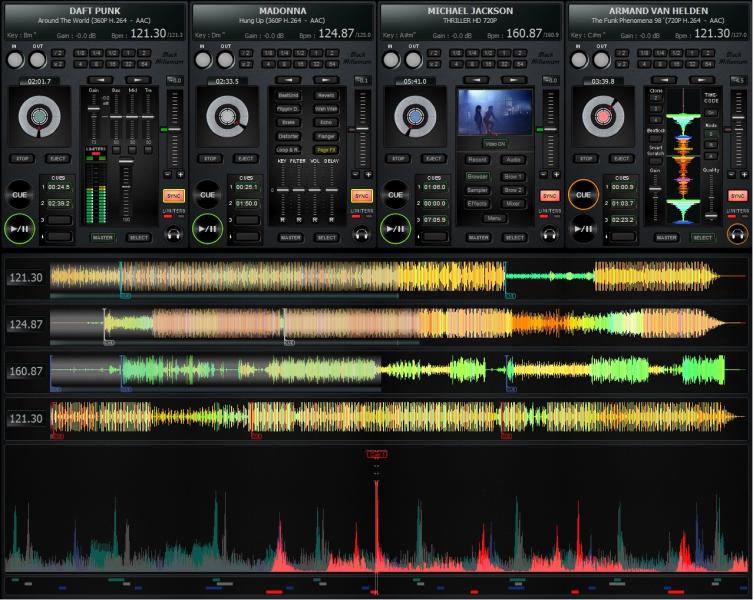Viewport: 753px width, 600px height.
Task: Switch Michael Jackson panel to previous page arrow
Action: click(x=477, y=80)
